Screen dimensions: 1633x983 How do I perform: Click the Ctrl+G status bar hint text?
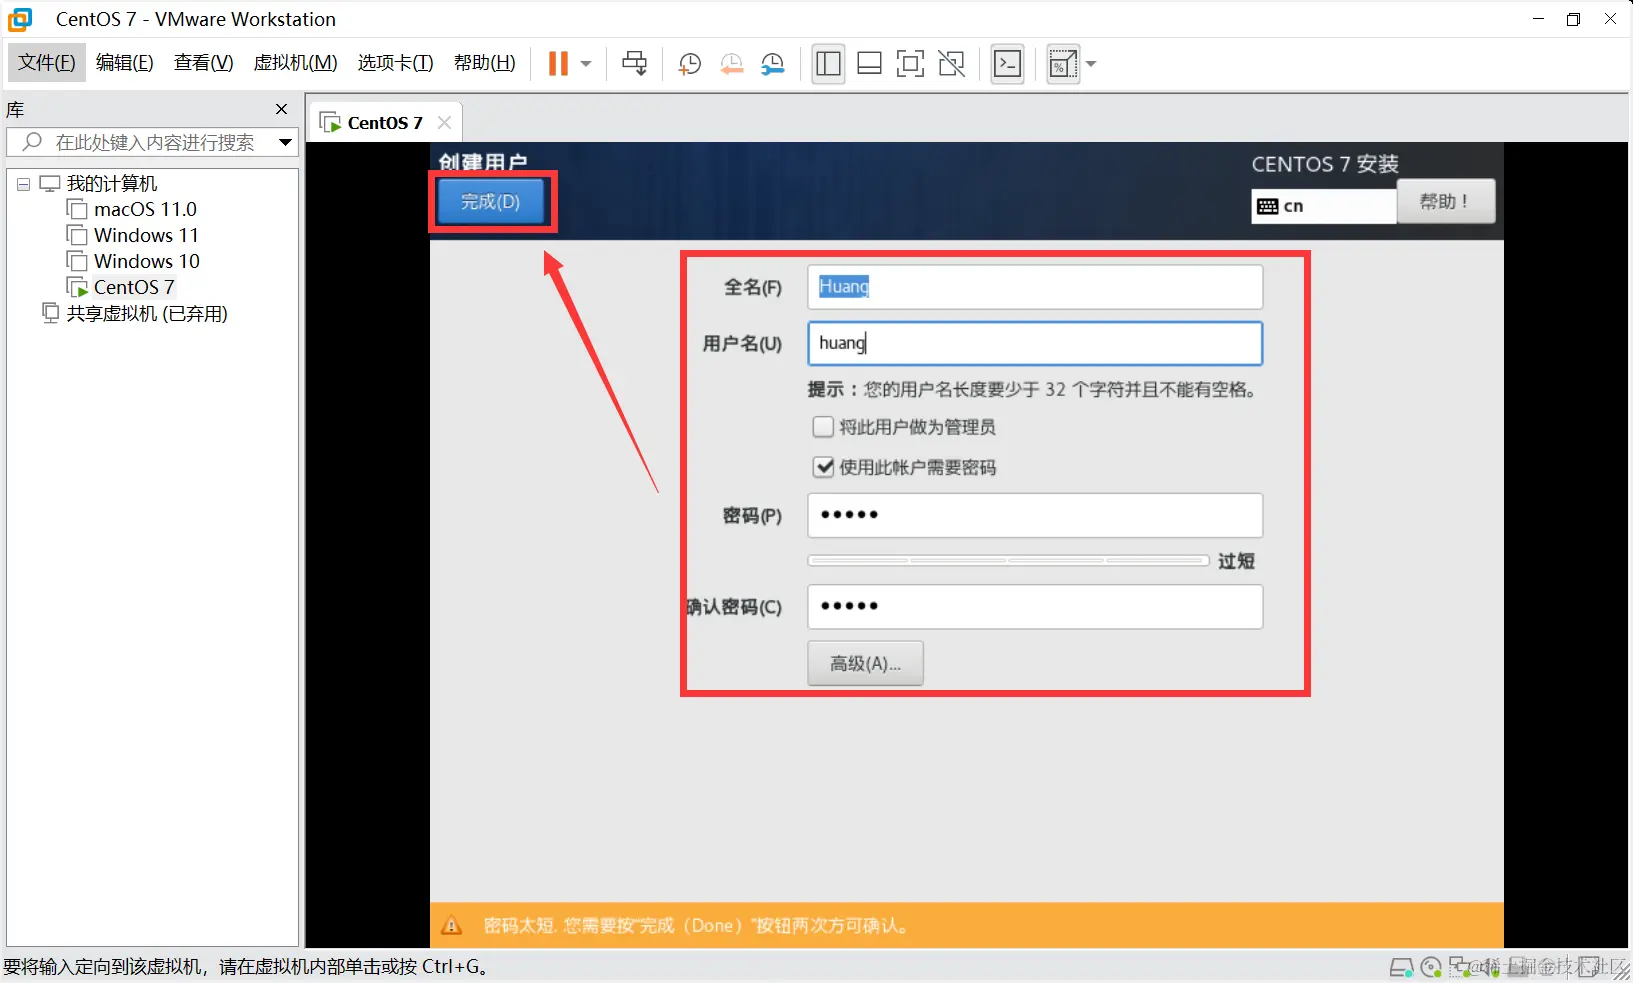point(247,967)
